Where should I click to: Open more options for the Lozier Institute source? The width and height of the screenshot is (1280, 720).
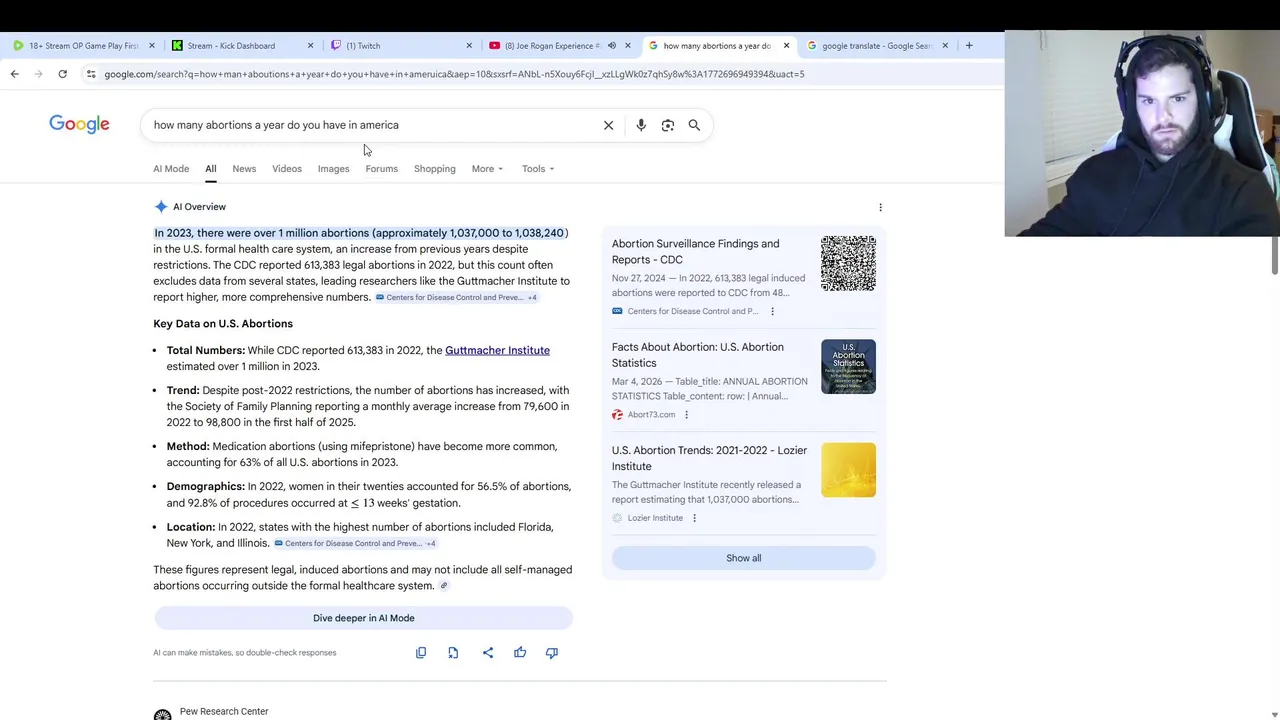(x=694, y=518)
